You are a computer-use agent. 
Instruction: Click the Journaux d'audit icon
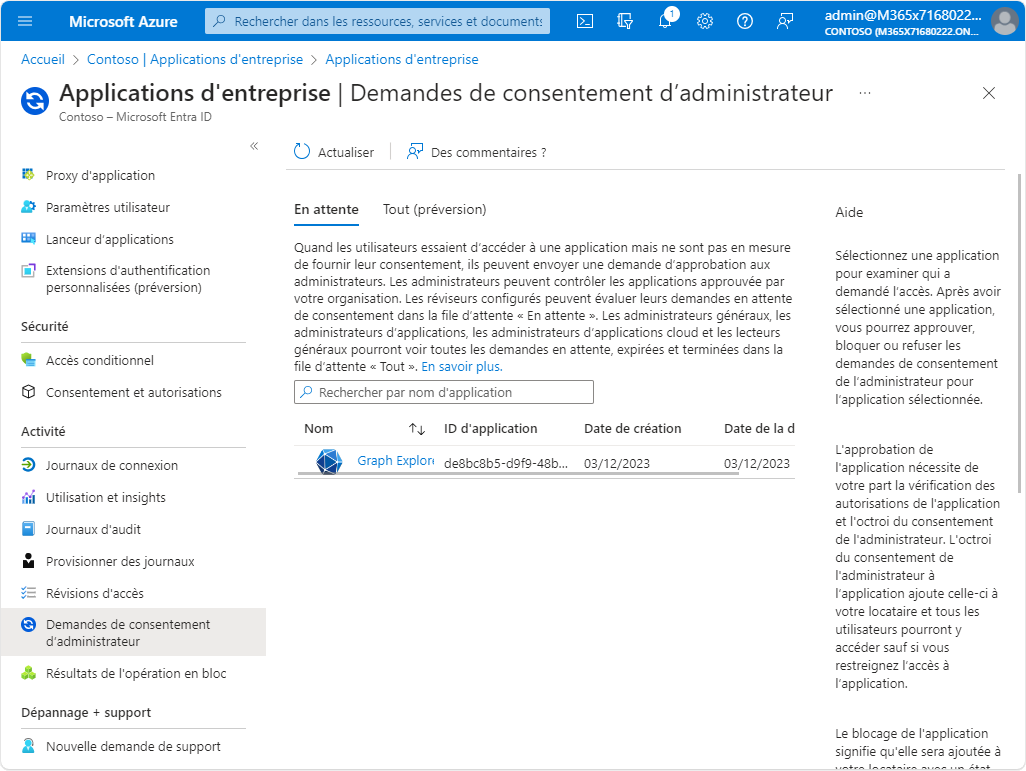click(28, 528)
